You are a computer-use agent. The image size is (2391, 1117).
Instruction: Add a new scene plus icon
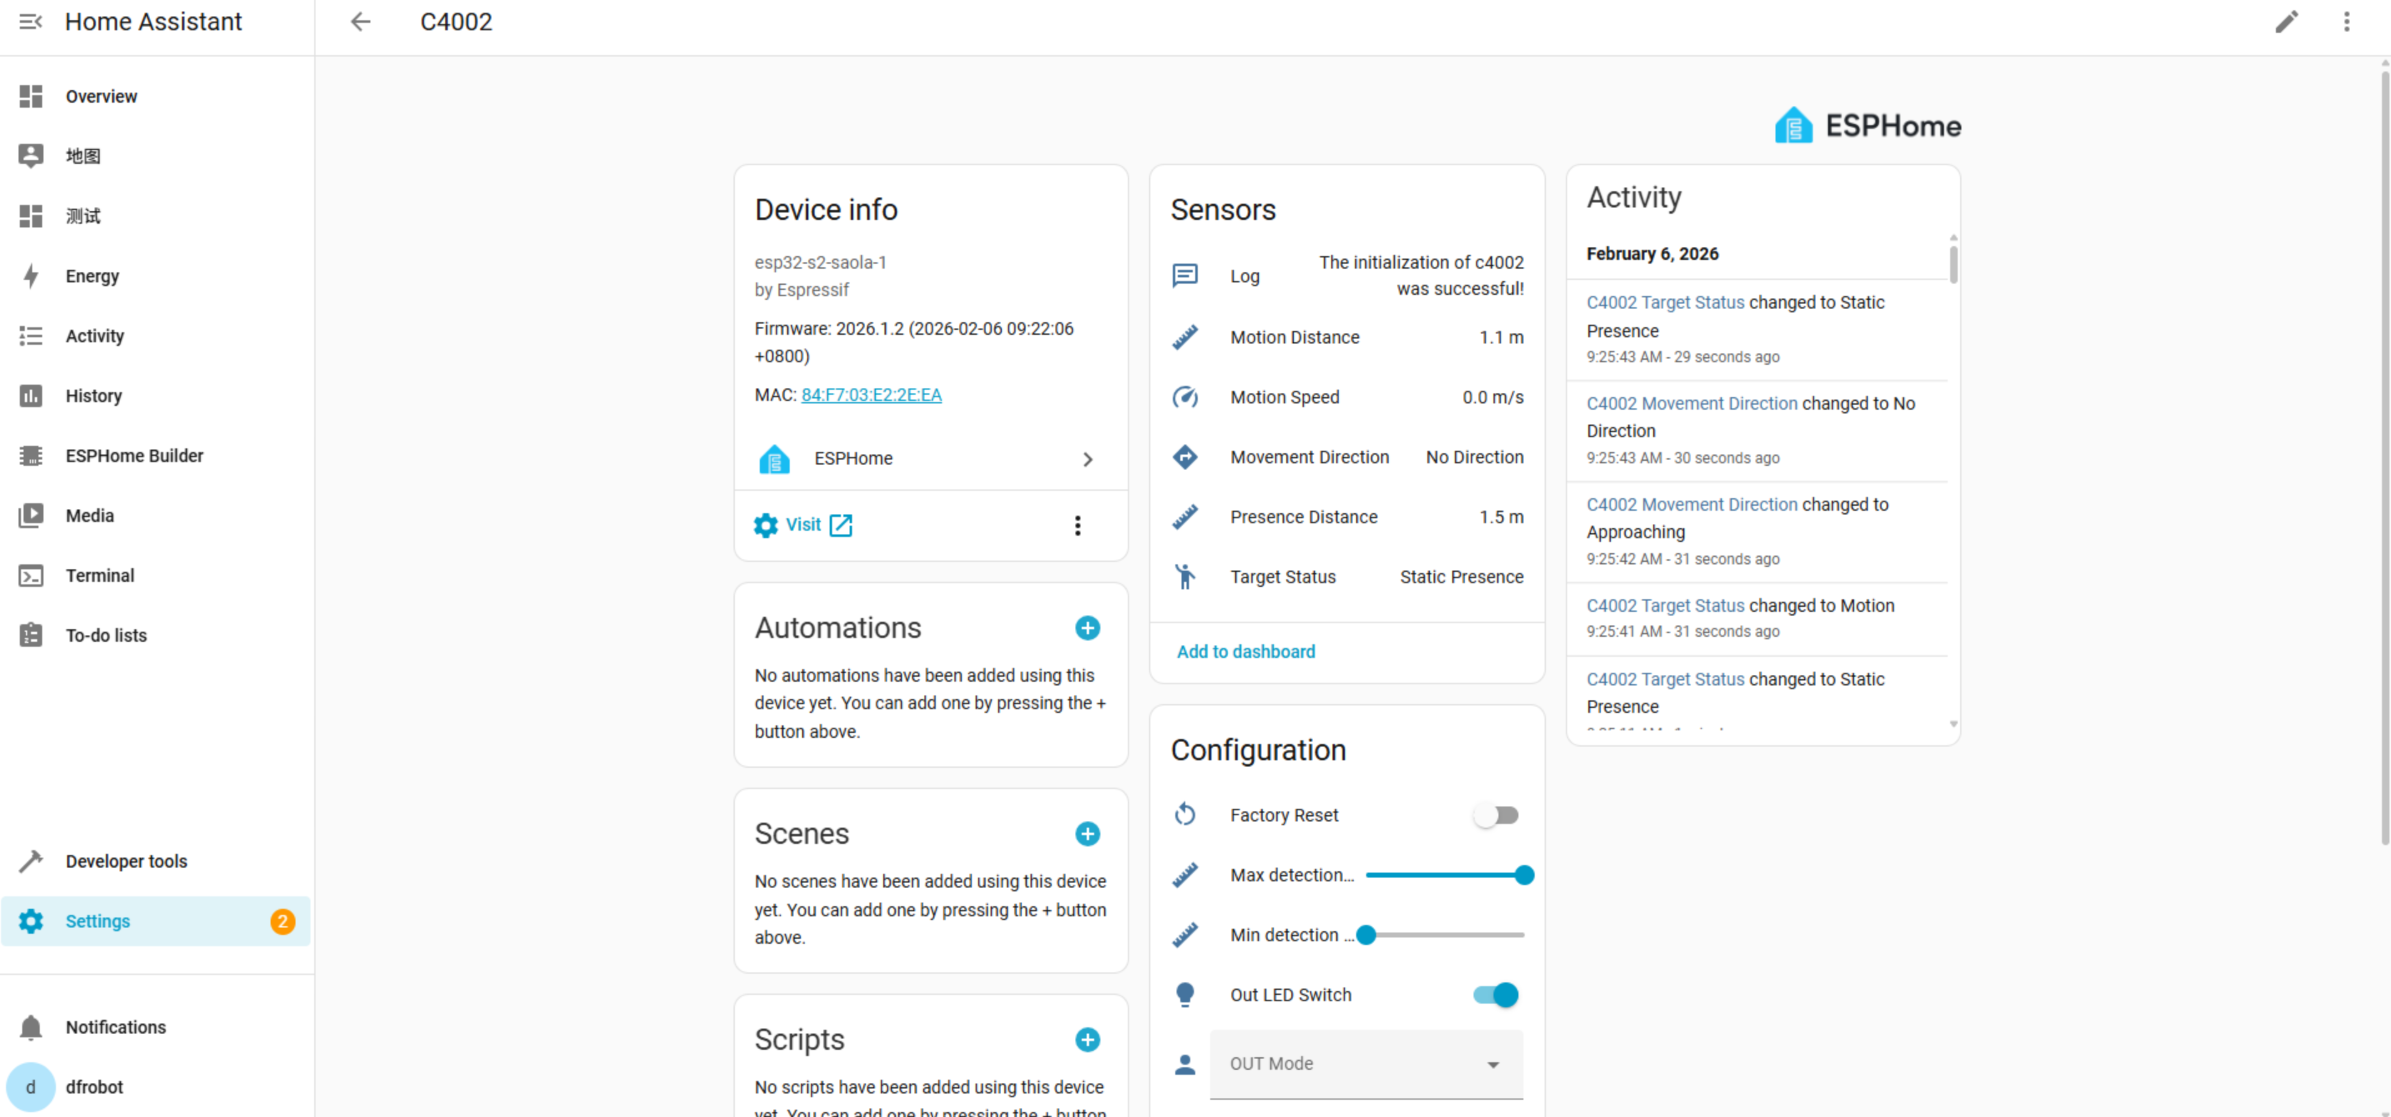tap(1087, 834)
